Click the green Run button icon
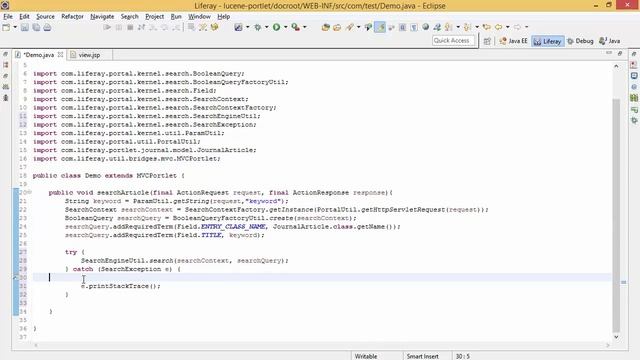The width and height of the screenshot is (640, 360). 276,27
